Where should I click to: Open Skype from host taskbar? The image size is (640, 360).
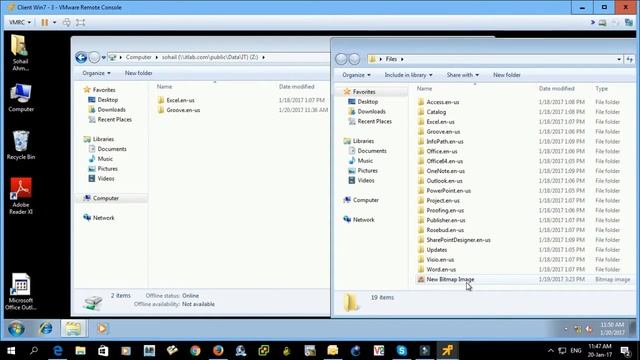pos(402,351)
